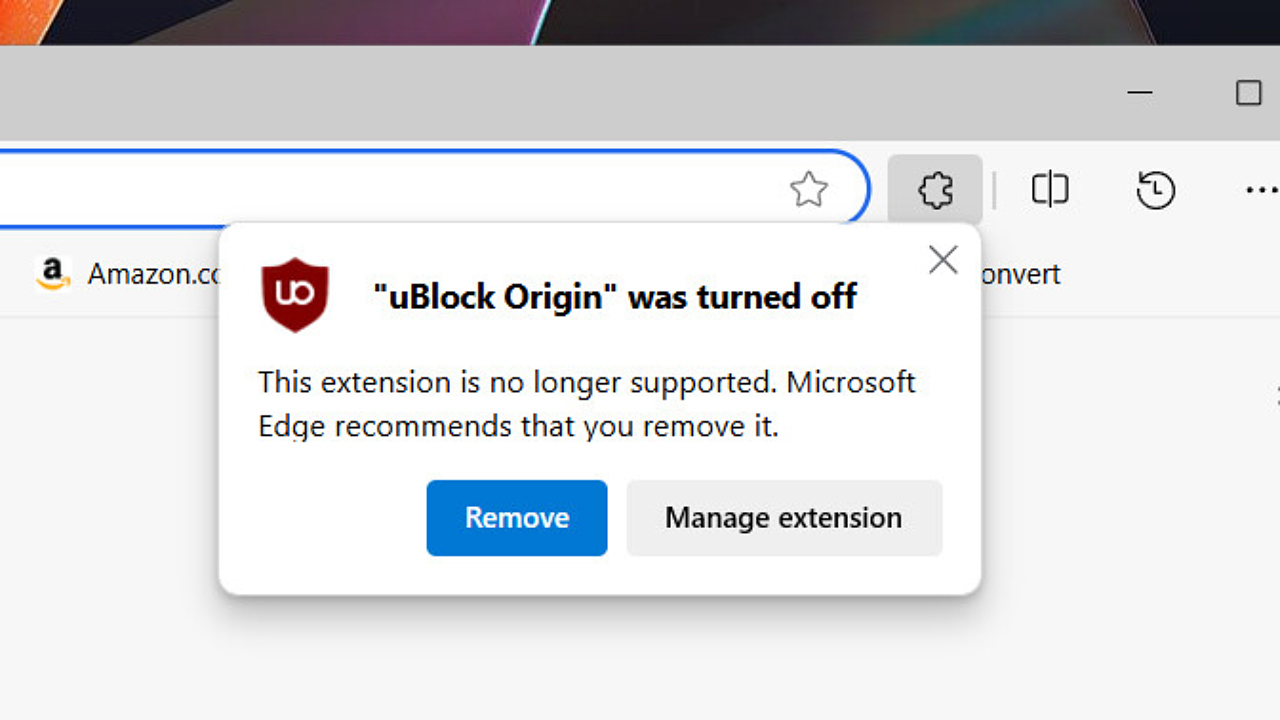Image resolution: width=1280 pixels, height=720 pixels.
Task: Choose Manage extension in the popup
Action: pyautogui.click(x=784, y=517)
